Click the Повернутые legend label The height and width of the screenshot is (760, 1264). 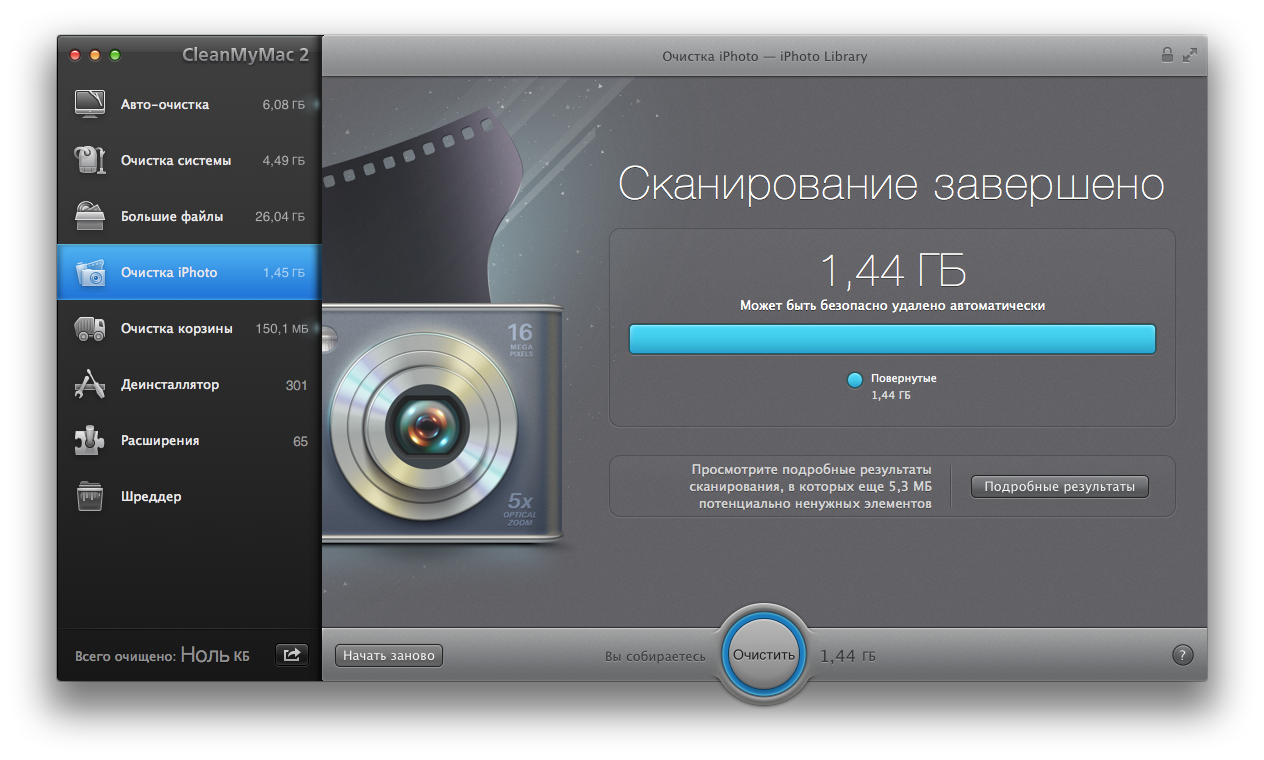tap(903, 378)
